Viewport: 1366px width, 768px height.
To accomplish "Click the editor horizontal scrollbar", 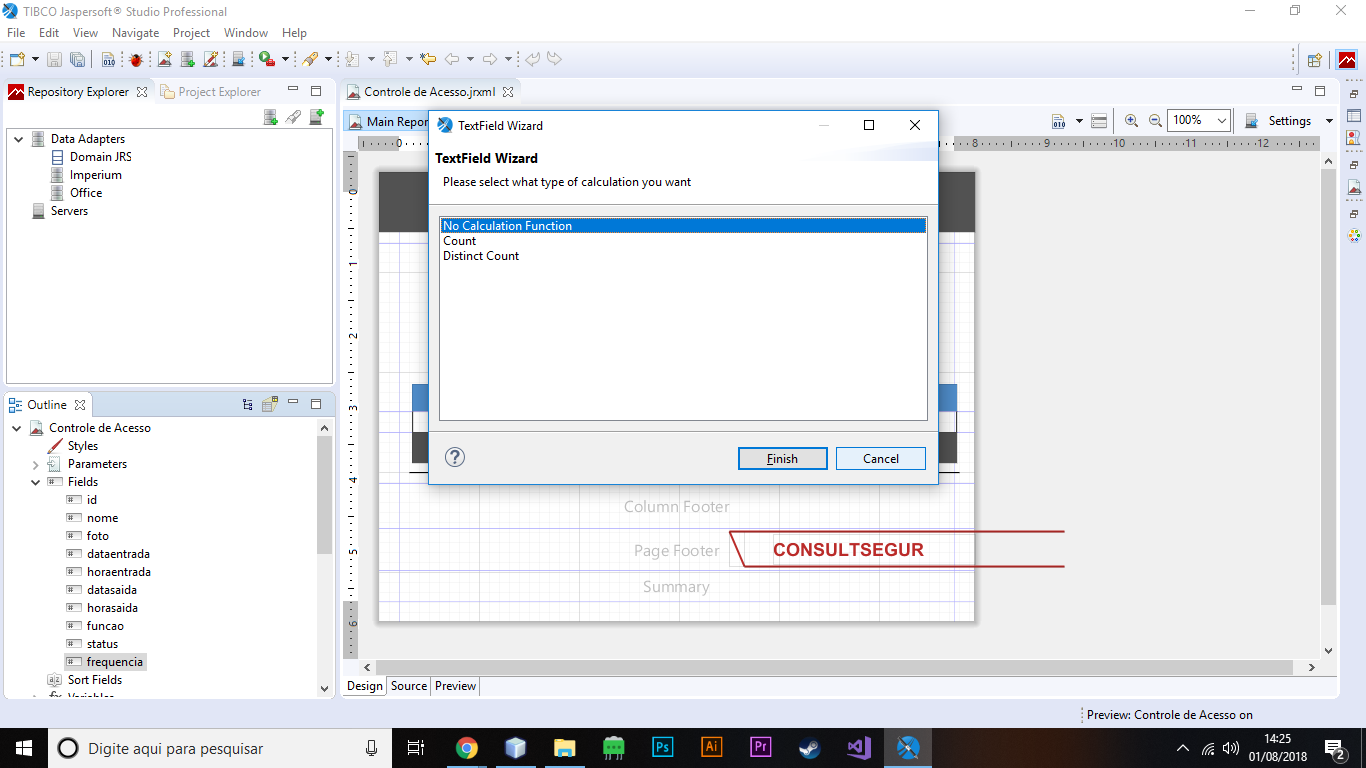I will tap(835, 667).
